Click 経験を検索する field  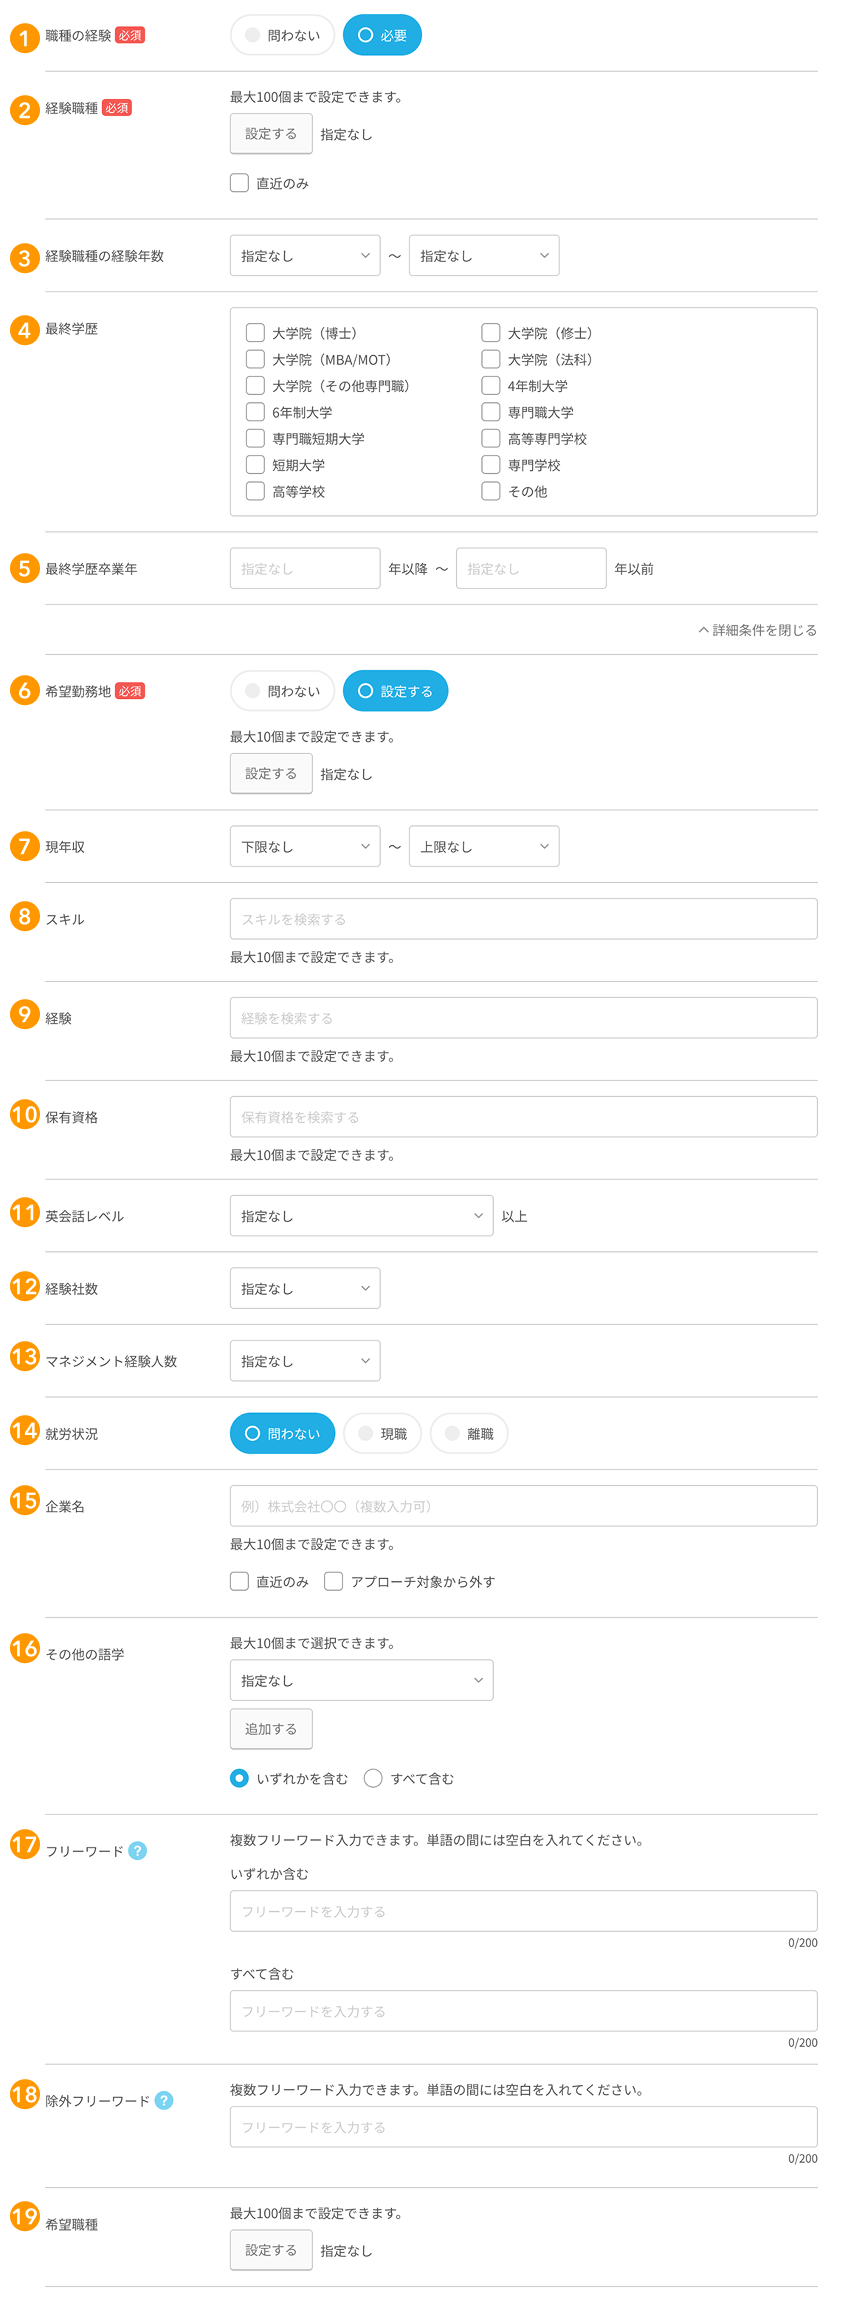pyautogui.click(x=524, y=1018)
